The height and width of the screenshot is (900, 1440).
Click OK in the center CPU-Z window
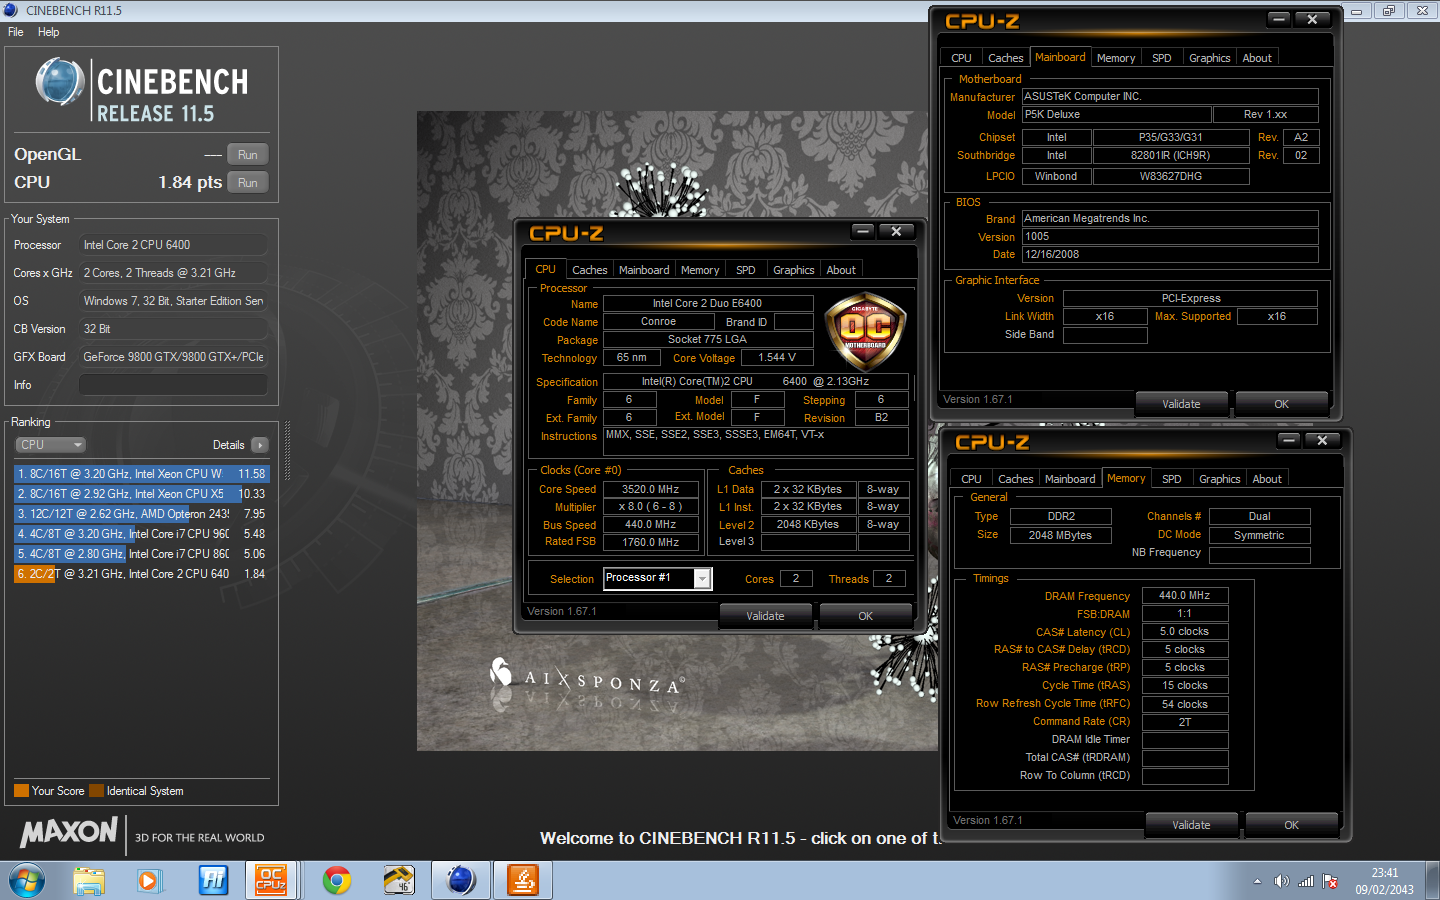866,616
